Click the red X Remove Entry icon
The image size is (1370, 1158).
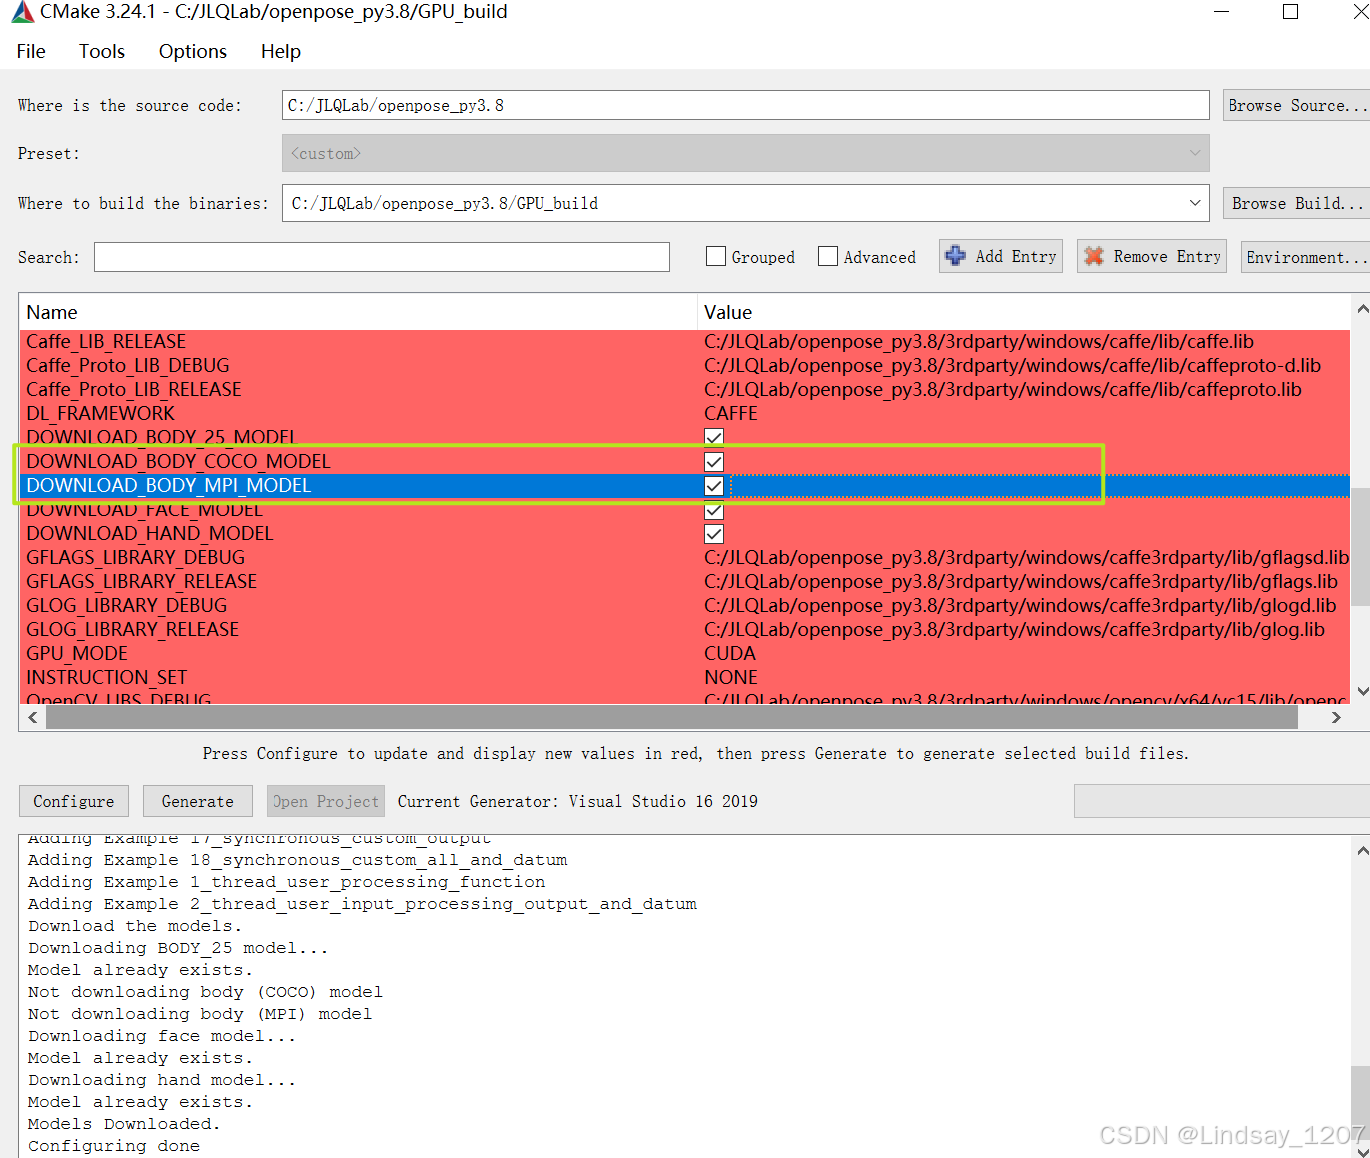point(1094,256)
